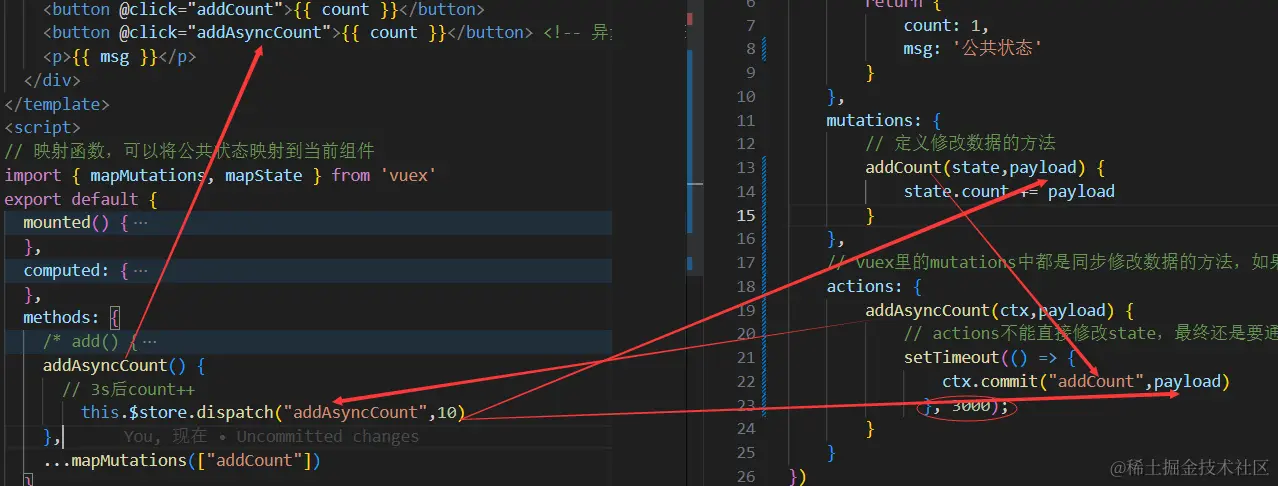Click addAsyncCount(ctx,payload) { declaration
This screenshot has width=1278, height=486.
pyautogui.click(x=999, y=310)
